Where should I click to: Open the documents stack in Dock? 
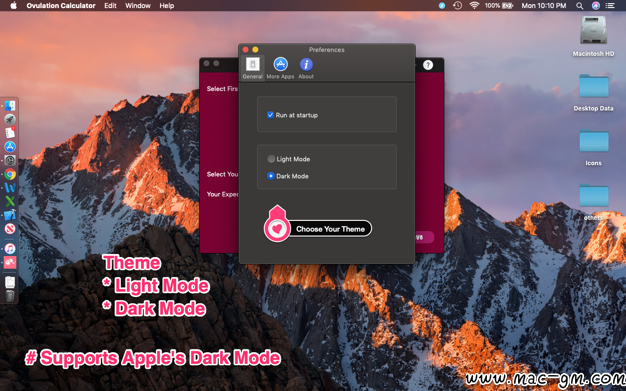pyautogui.click(x=10, y=282)
